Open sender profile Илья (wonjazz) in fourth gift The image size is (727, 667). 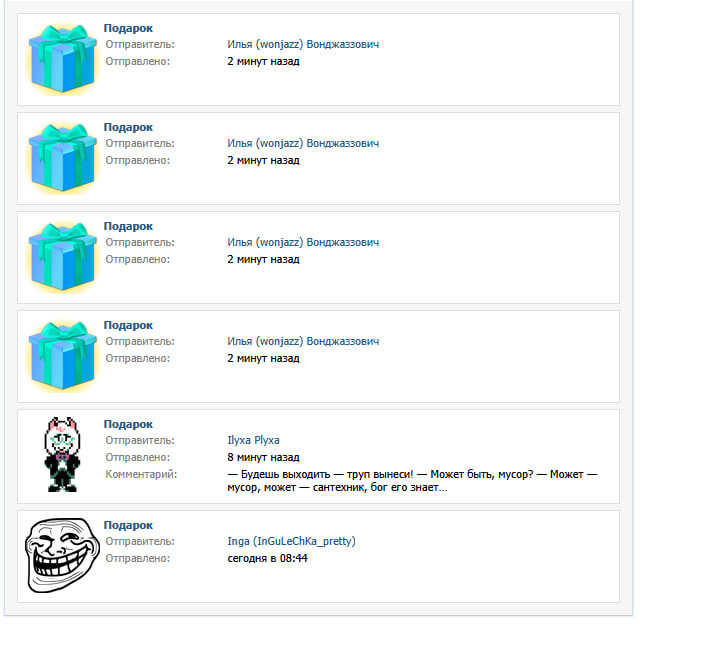pyautogui.click(x=303, y=341)
